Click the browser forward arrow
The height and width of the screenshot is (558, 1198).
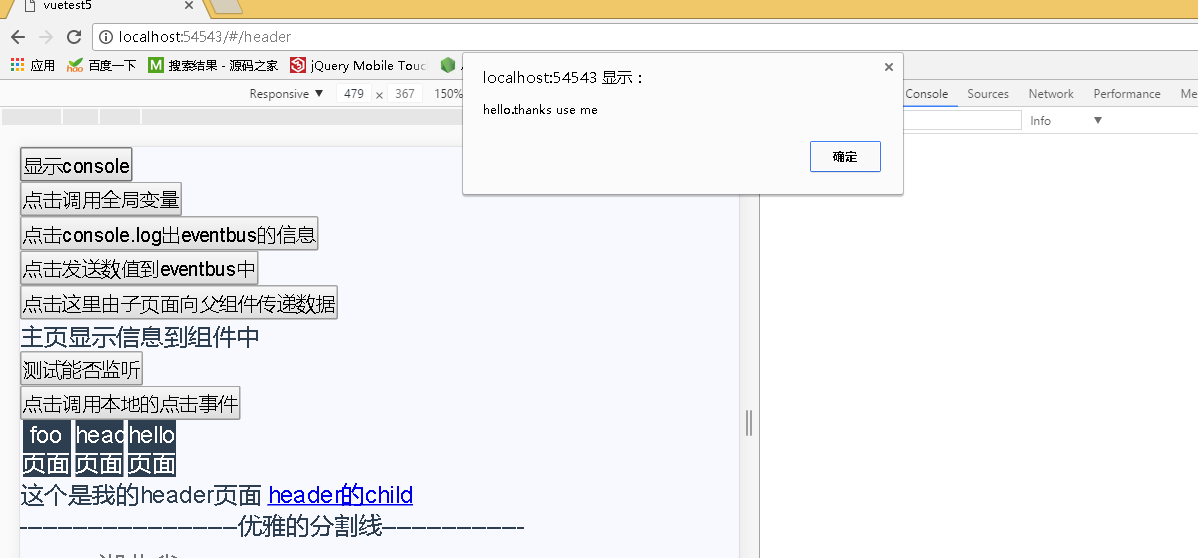[x=46, y=37]
